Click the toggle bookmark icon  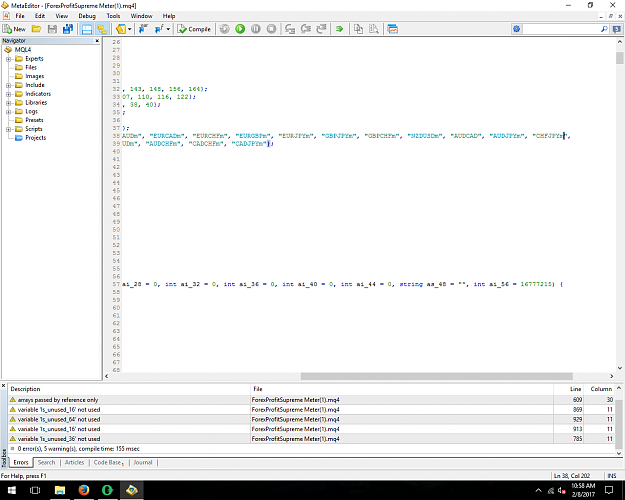tap(143, 29)
